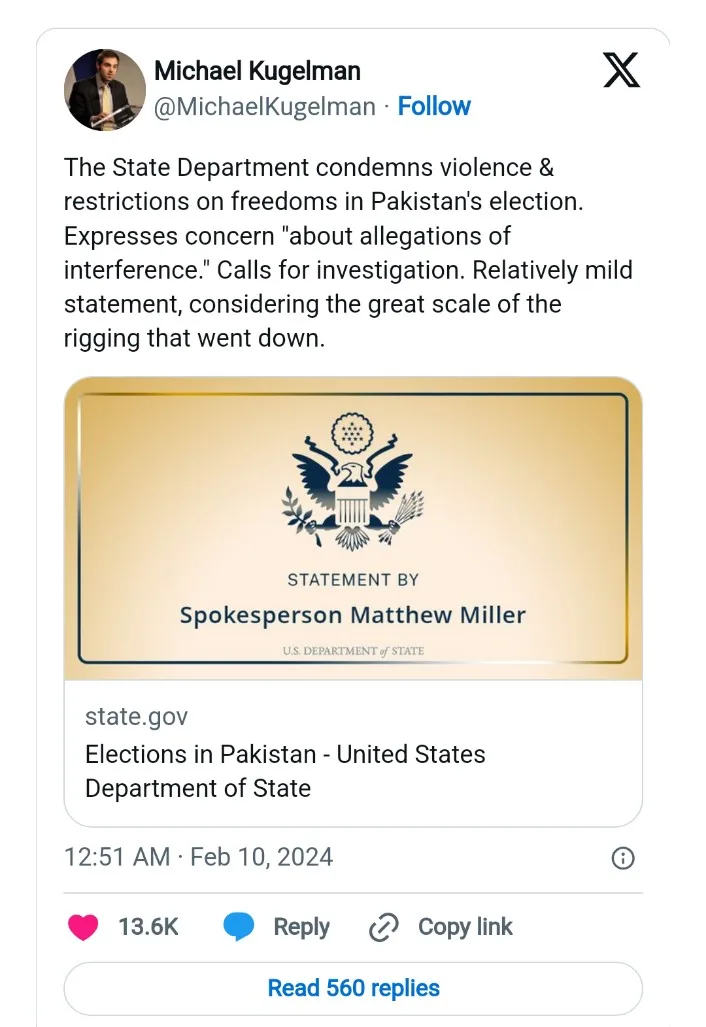Click the X logo icon

621,71
